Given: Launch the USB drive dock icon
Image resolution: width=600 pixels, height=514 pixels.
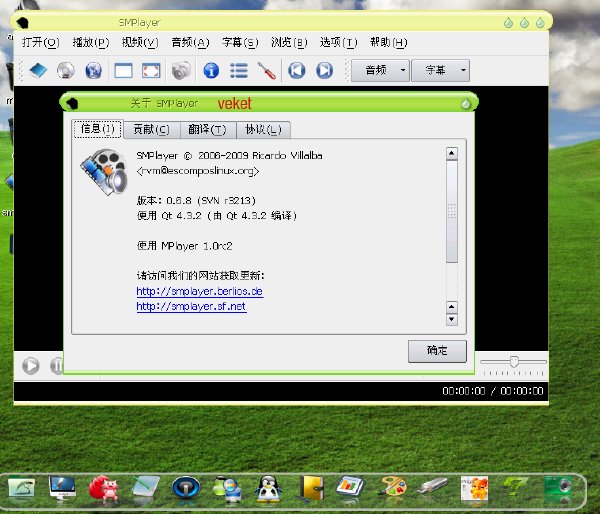Looking at the screenshot, I should [432, 485].
